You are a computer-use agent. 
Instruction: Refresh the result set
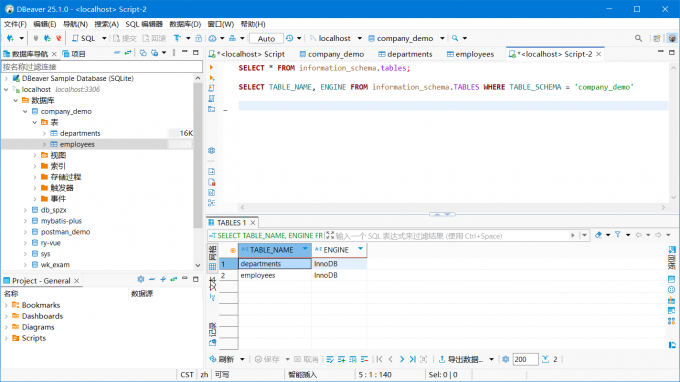[222, 359]
